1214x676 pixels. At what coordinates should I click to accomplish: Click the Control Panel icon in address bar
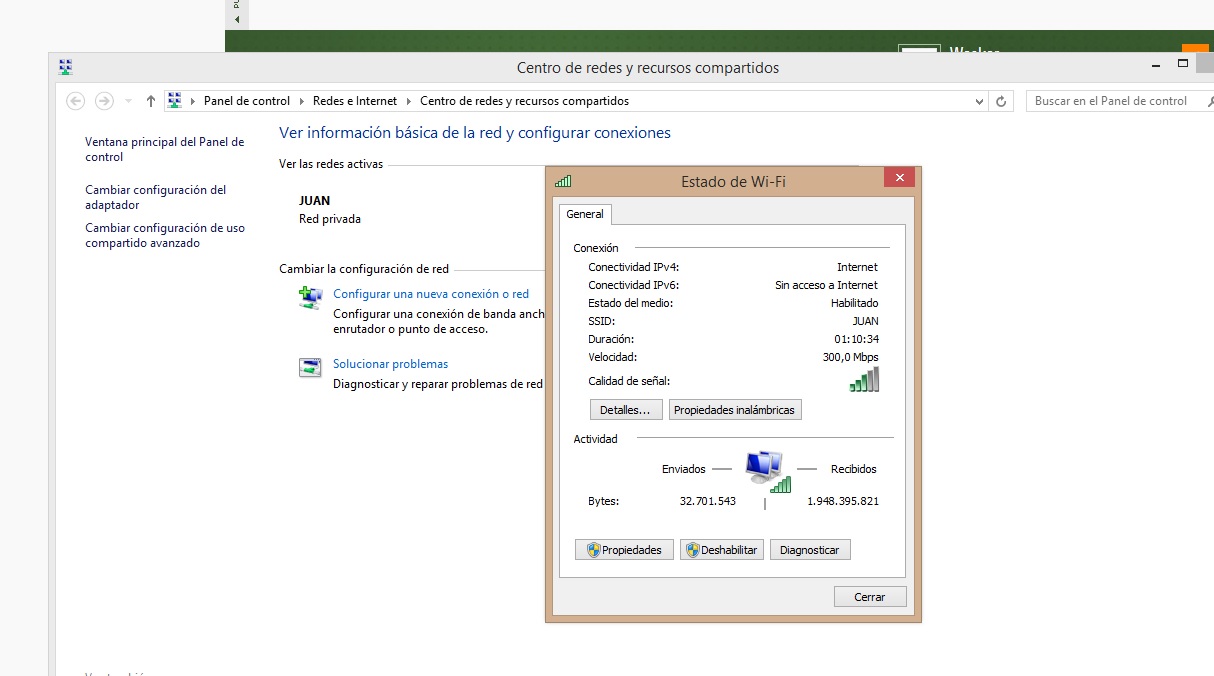coord(175,101)
